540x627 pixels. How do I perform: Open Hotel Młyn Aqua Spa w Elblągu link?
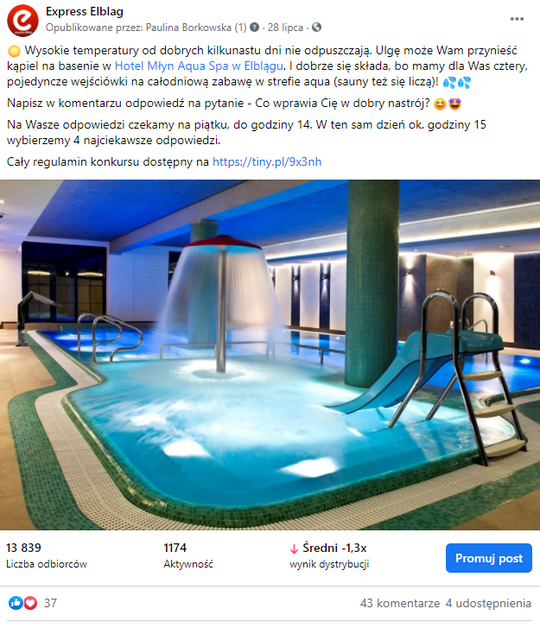click(x=199, y=66)
